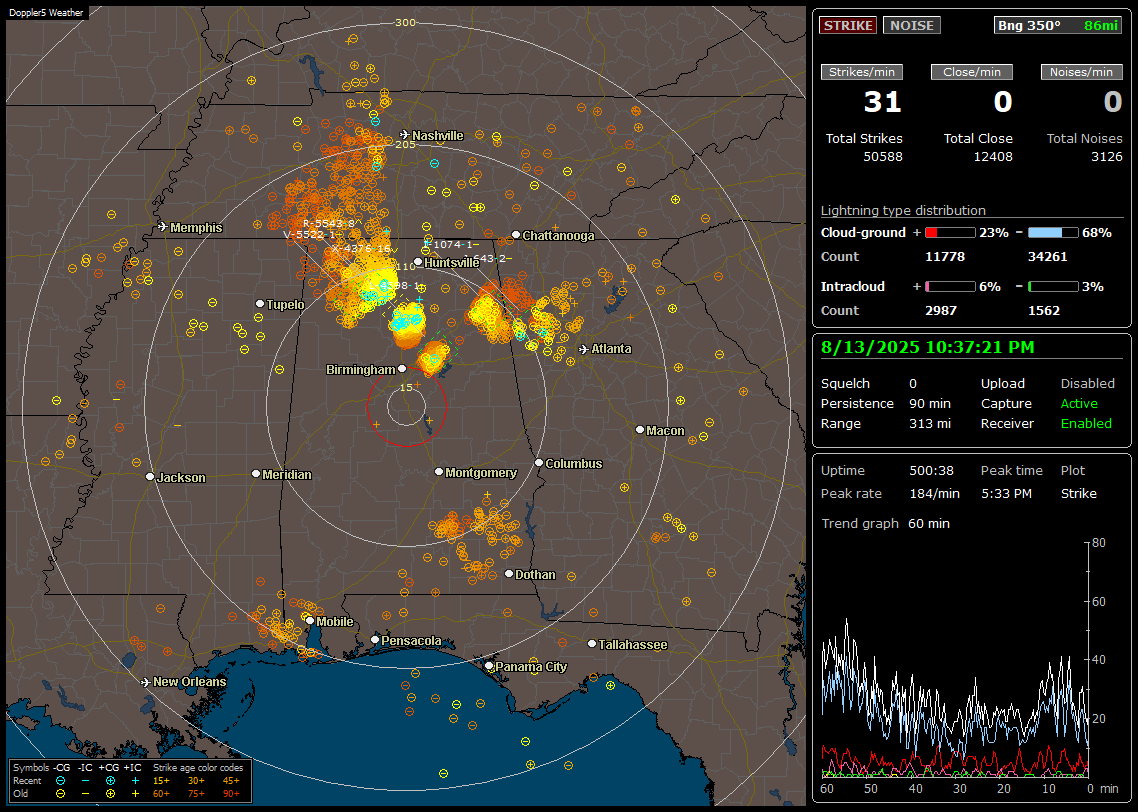Click the Memphis airport icon
The image size is (1138, 812).
pyautogui.click(x=163, y=227)
